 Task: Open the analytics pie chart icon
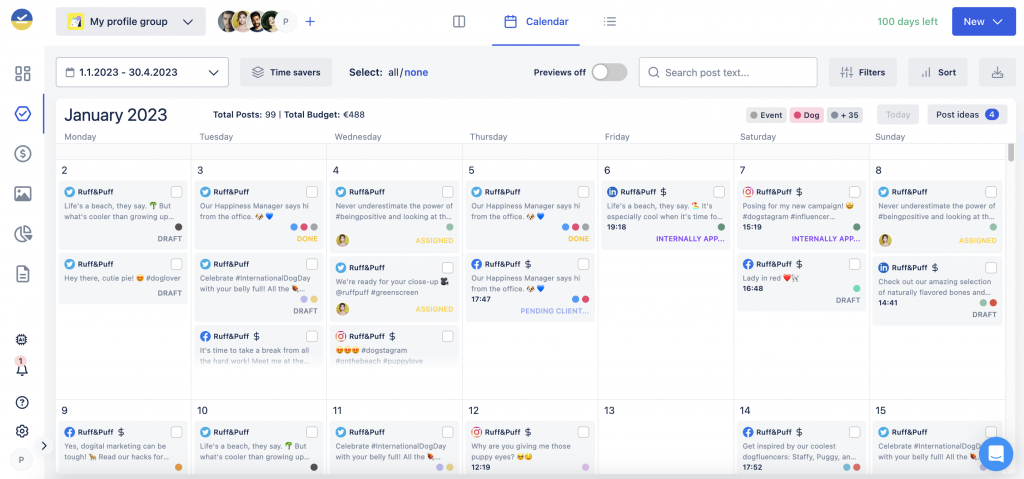click(22, 234)
